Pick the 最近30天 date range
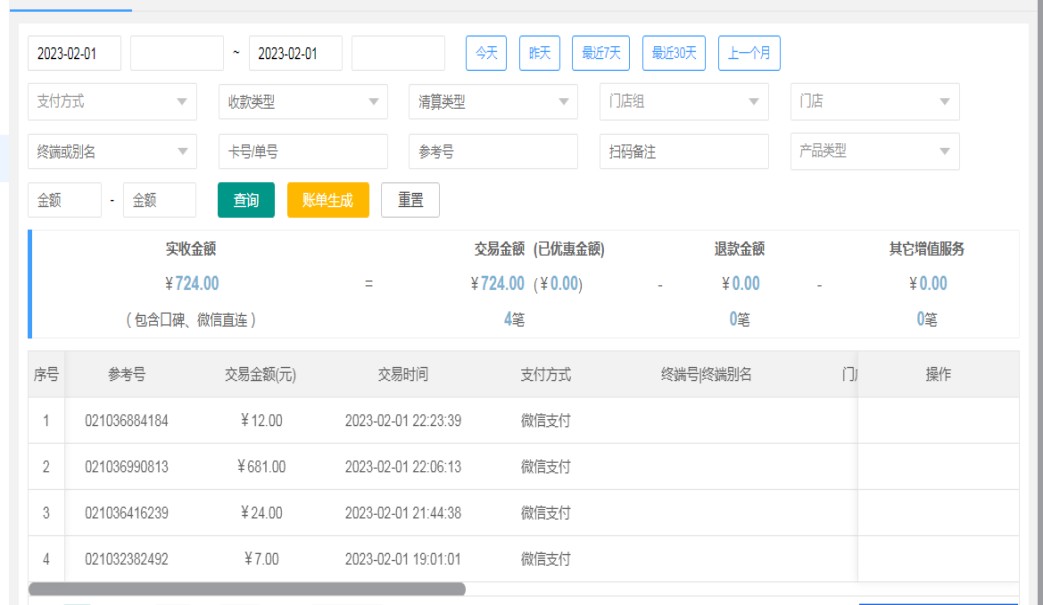 click(673, 53)
